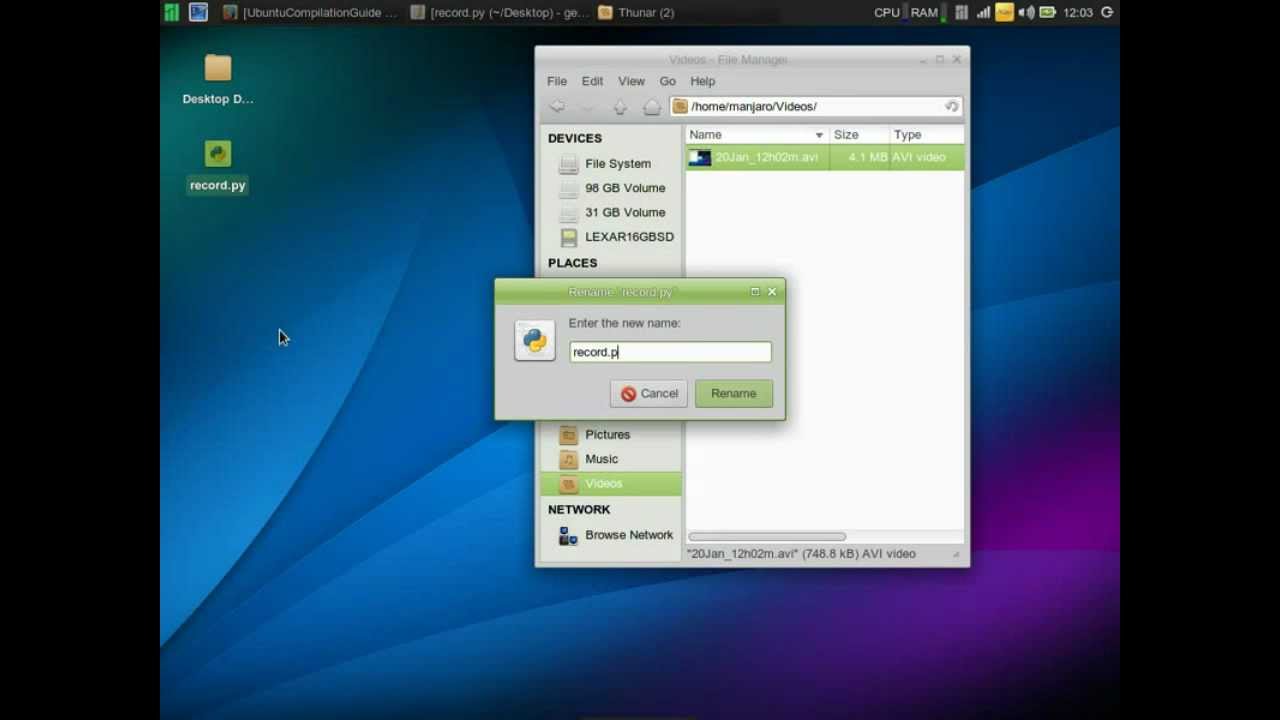The width and height of the screenshot is (1280, 720).
Task: Click the AVI file thumbnail icon
Action: tap(700, 157)
